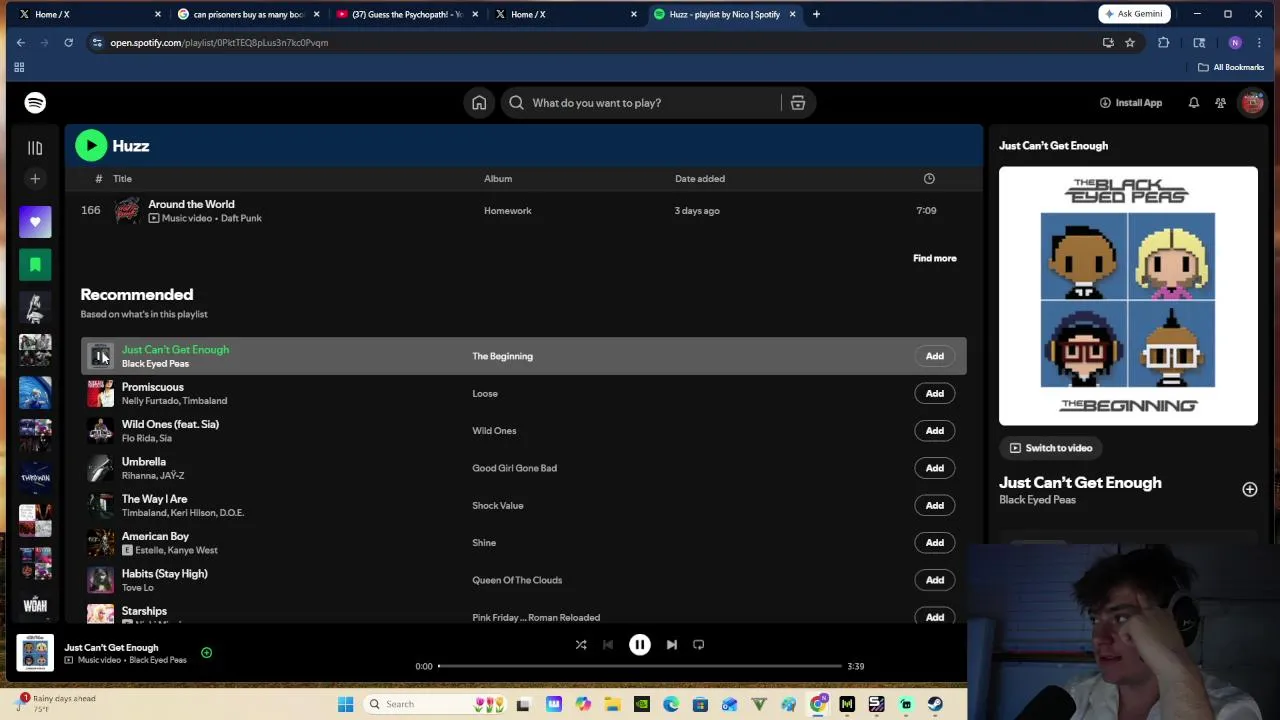Viewport: 1280px width, 720px height.
Task: Open Shock Value album link
Action: 498,505
